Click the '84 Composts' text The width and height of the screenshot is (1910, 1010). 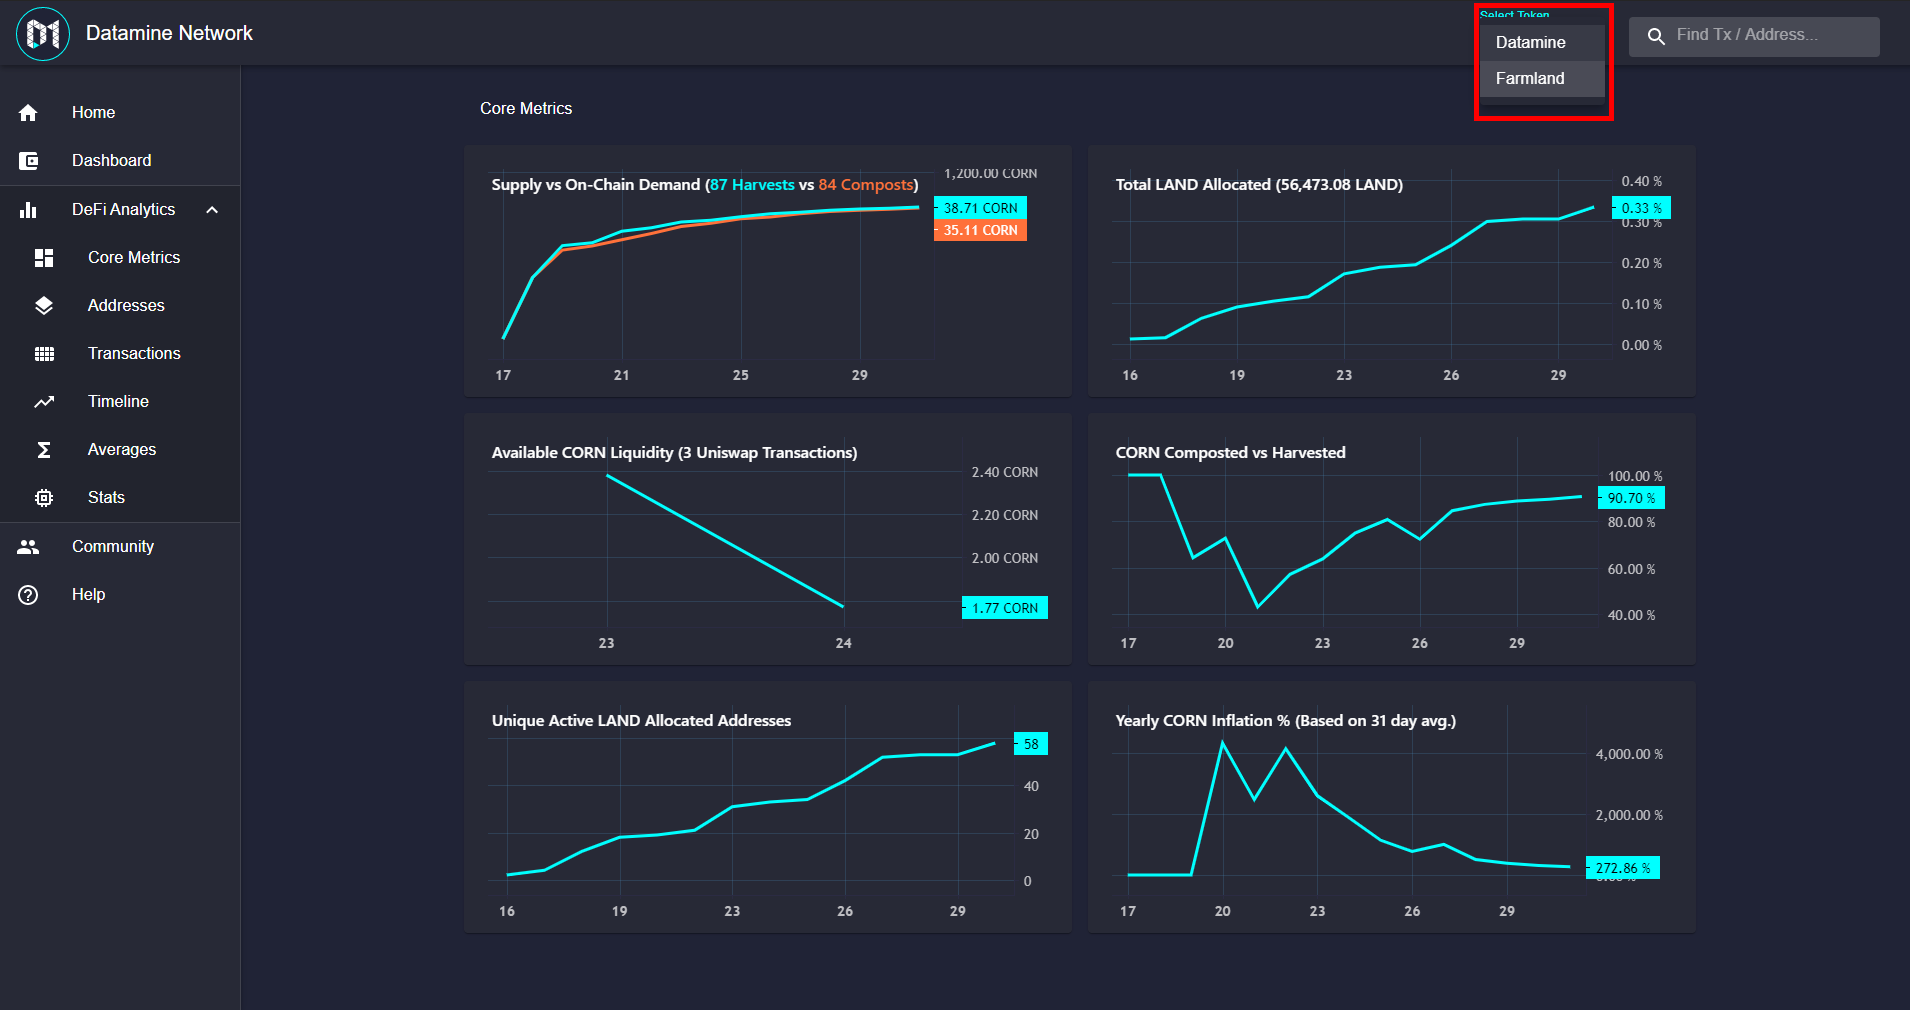[x=866, y=185]
